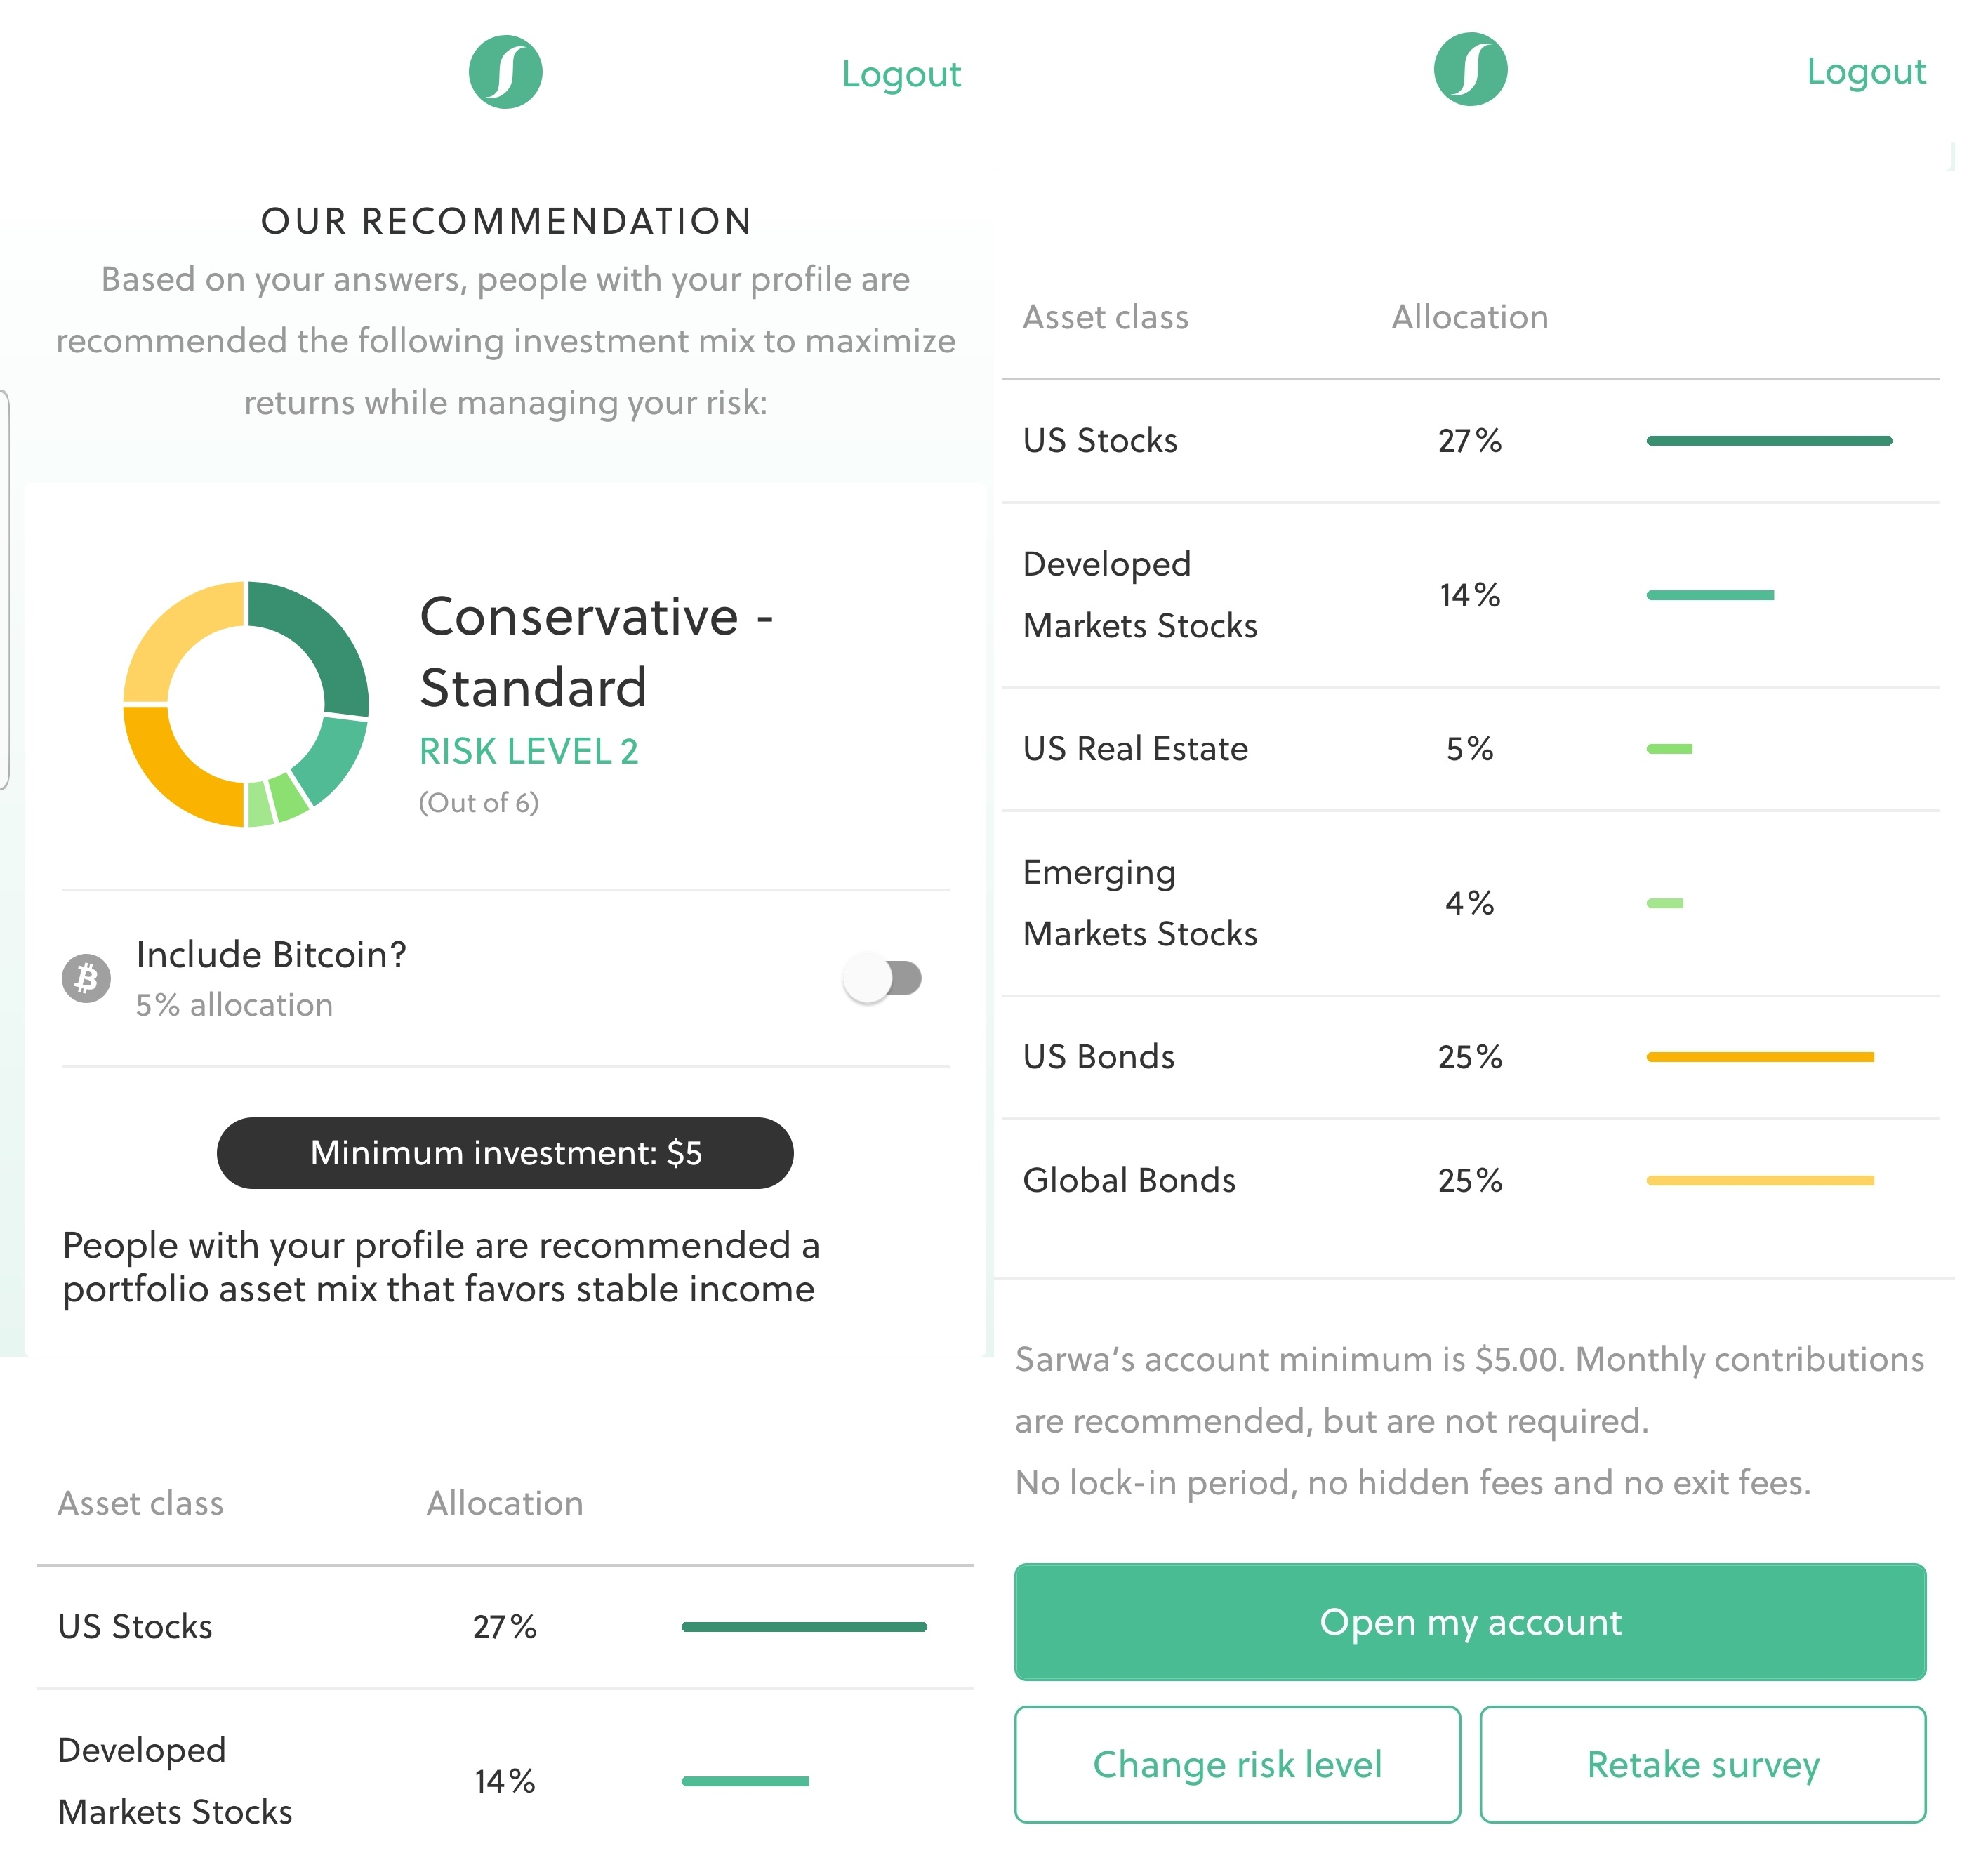Click the Retake survey button
1988x1853 pixels.
[x=1702, y=1765]
